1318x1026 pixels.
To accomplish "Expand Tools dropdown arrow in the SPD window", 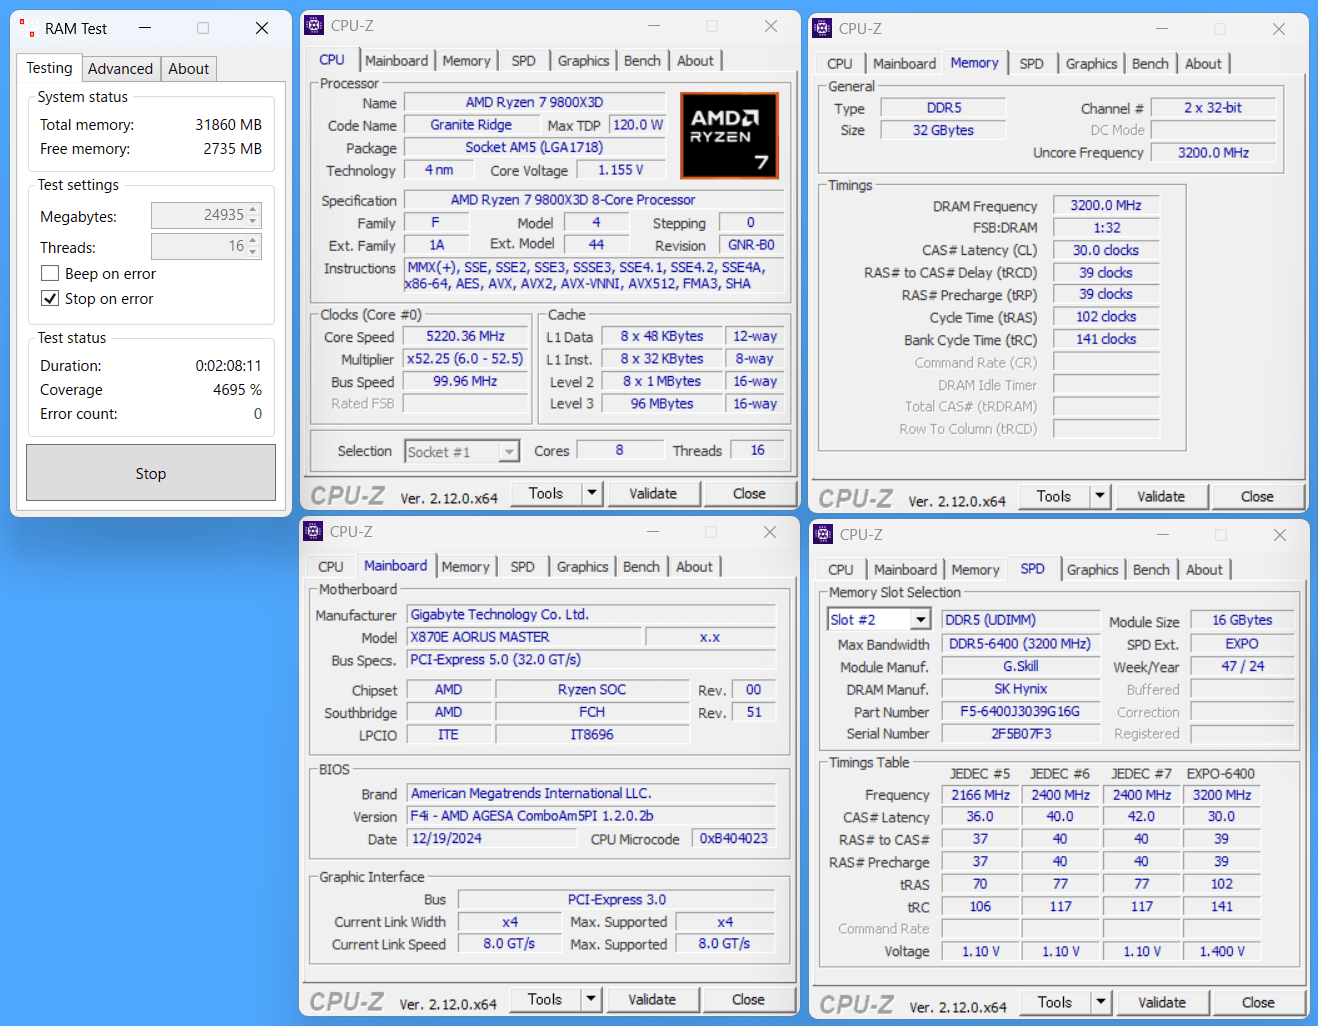I will pos(1100,1002).
